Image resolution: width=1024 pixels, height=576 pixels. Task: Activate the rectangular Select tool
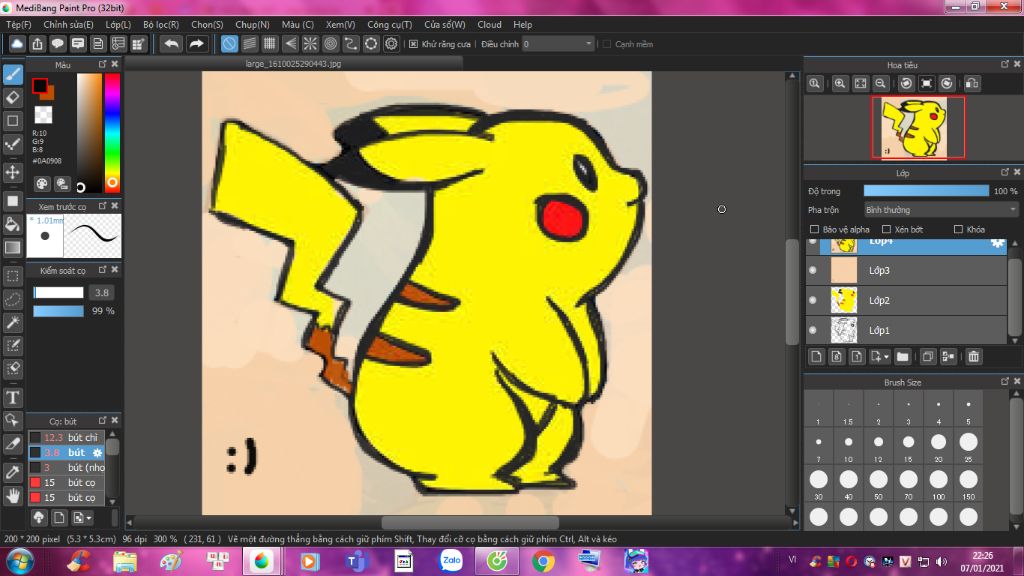click(x=13, y=276)
